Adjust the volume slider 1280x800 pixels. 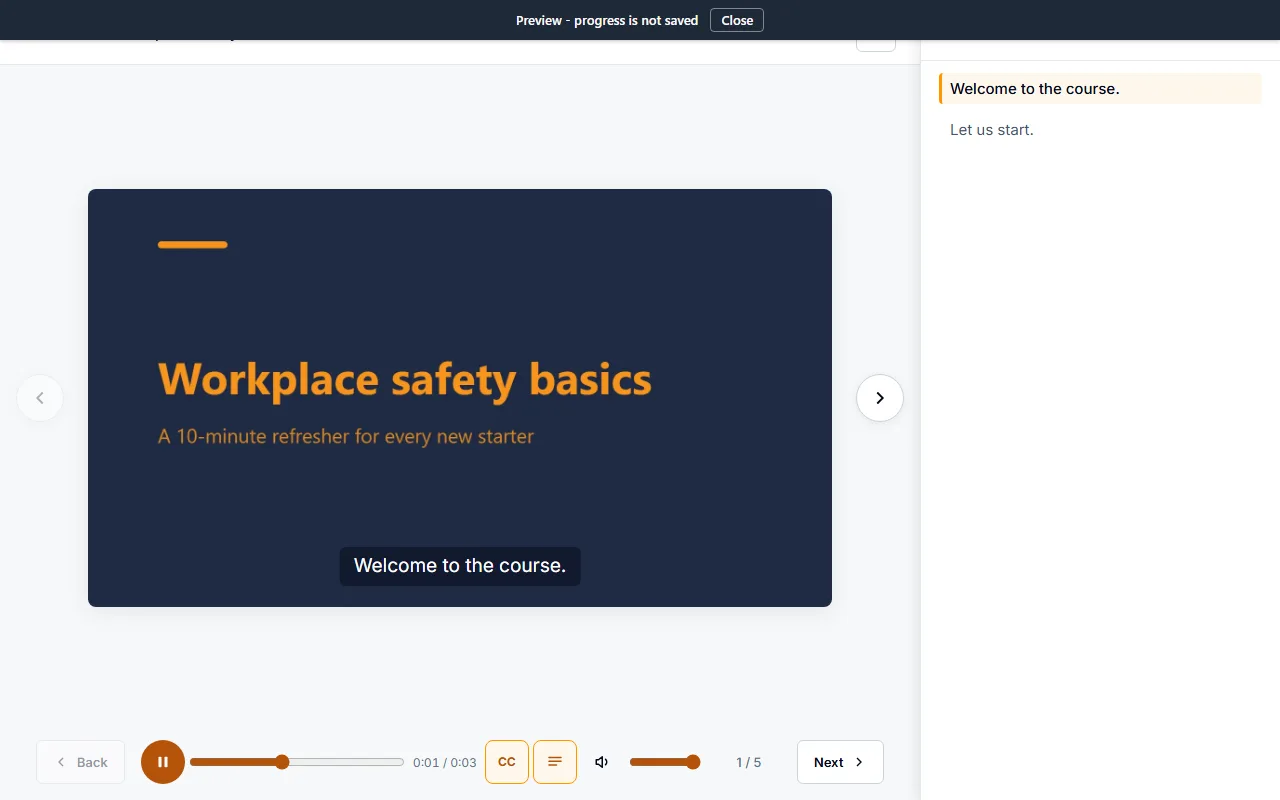tap(665, 762)
